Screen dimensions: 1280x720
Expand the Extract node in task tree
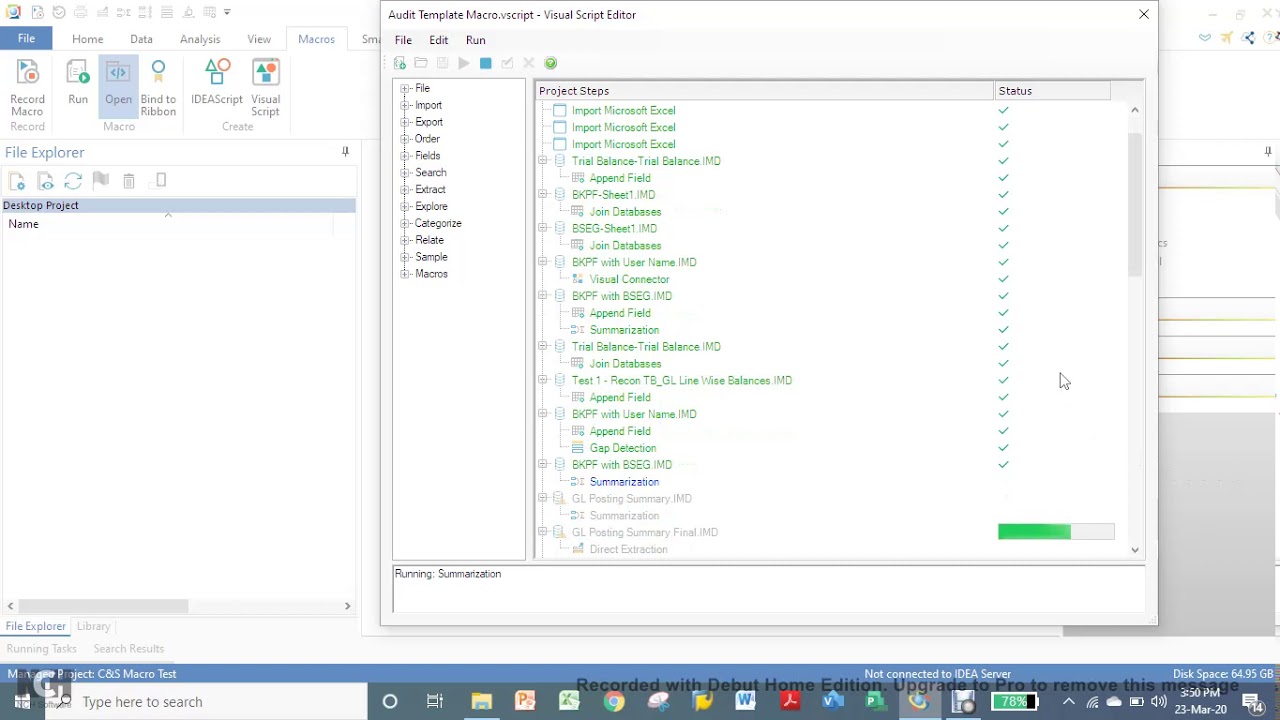405,189
